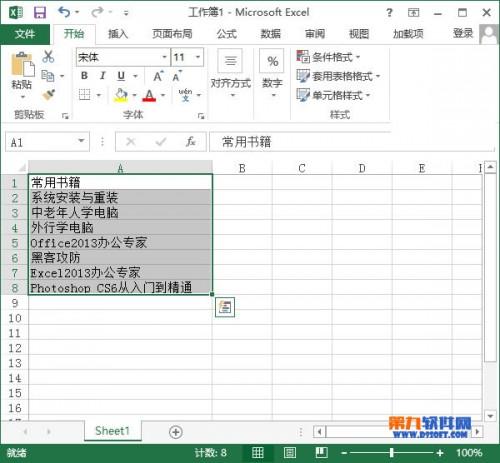
Task: Open the 加载项 tab
Action: 408,34
